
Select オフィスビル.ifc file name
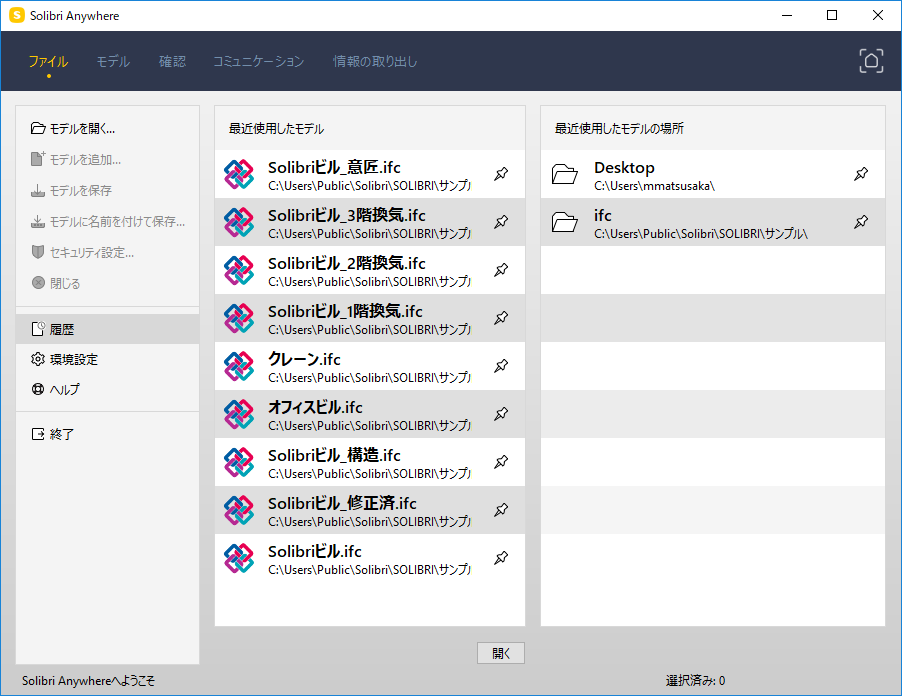pyautogui.click(x=315, y=407)
